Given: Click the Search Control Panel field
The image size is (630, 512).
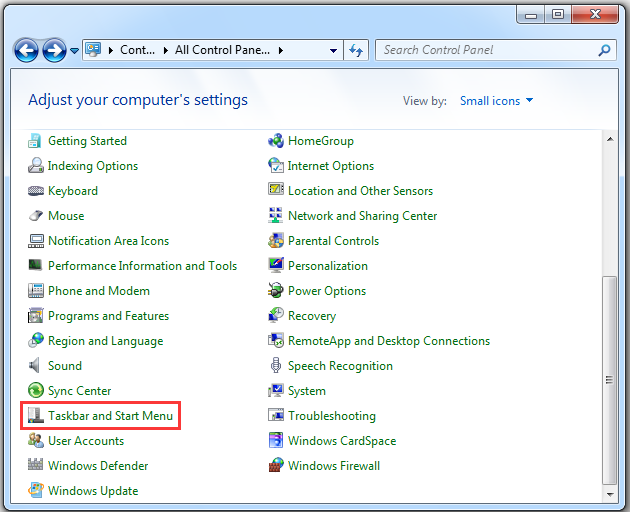Looking at the screenshot, I should 496,50.
